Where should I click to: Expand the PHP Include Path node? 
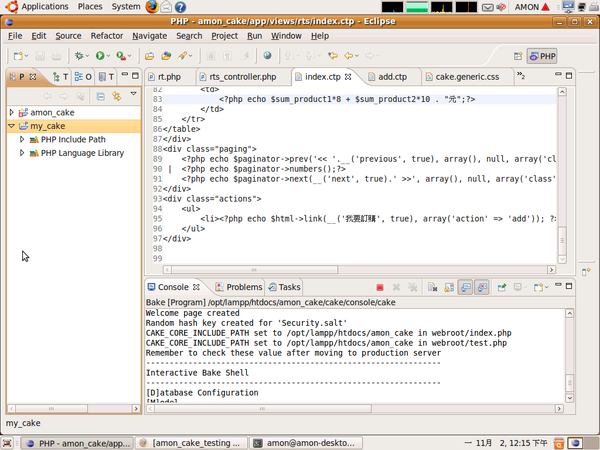[x=22, y=140]
